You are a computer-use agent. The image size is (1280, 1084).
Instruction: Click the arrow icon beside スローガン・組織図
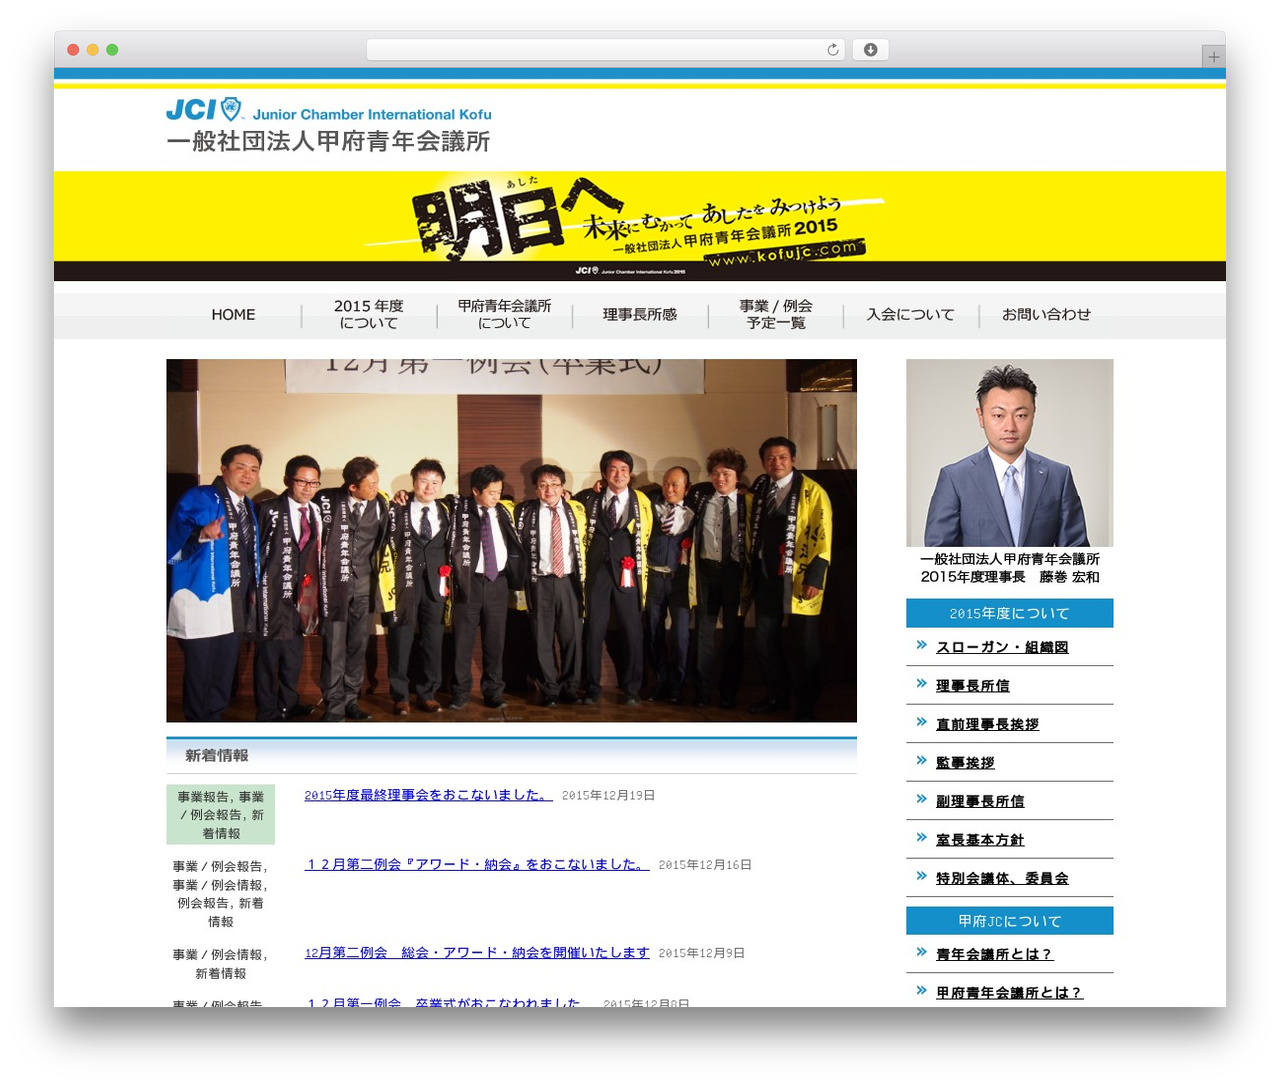(921, 645)
